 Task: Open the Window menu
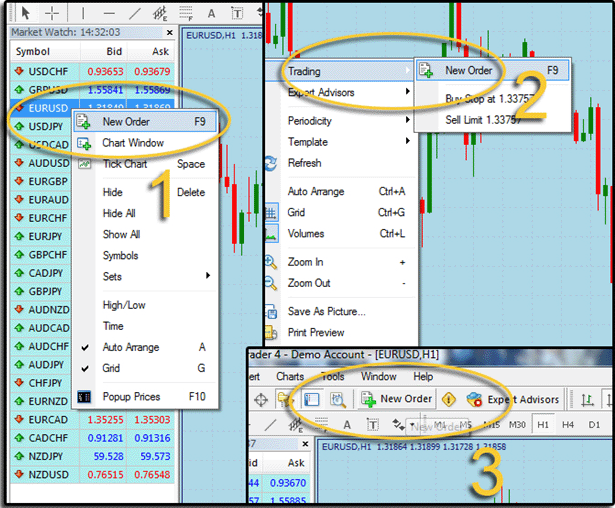[x=378, y=377]
